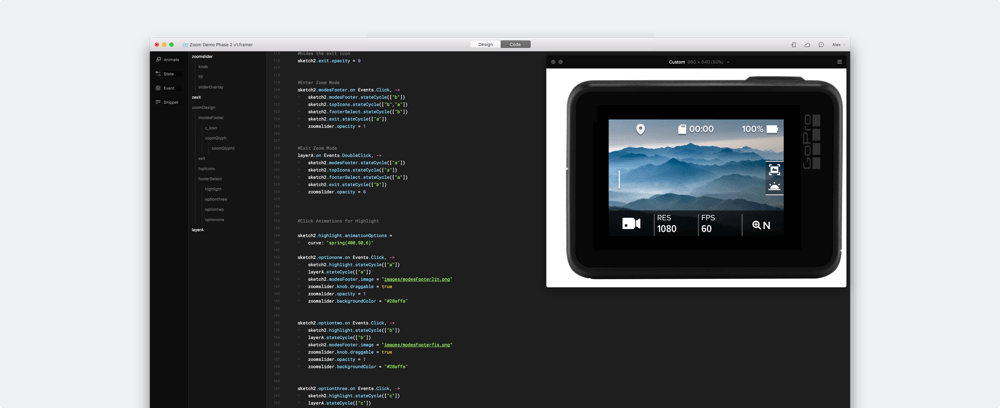Open the Alex account dropdown

coord(837,45)
